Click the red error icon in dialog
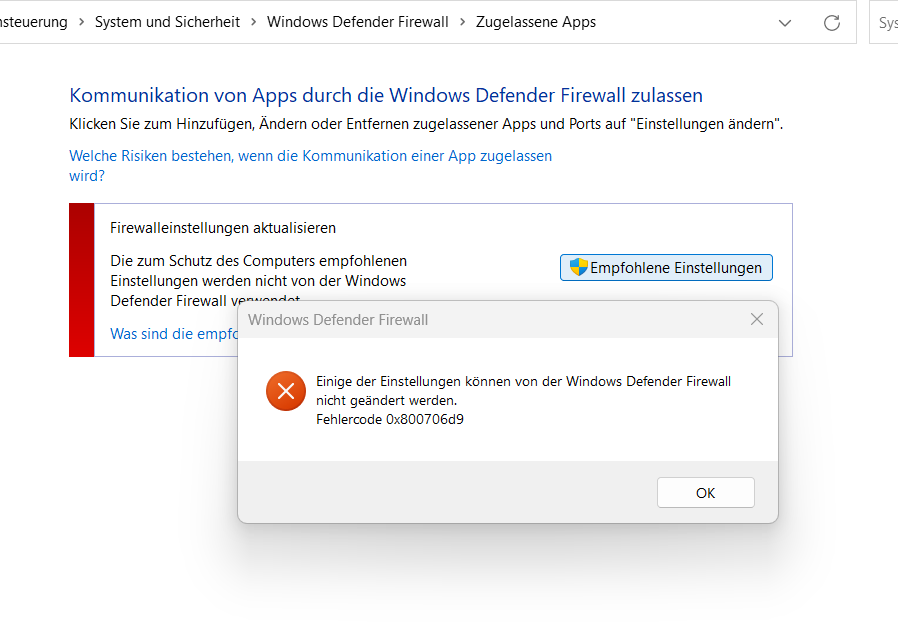This screenshot has width=898, height=635. point(286,391)
